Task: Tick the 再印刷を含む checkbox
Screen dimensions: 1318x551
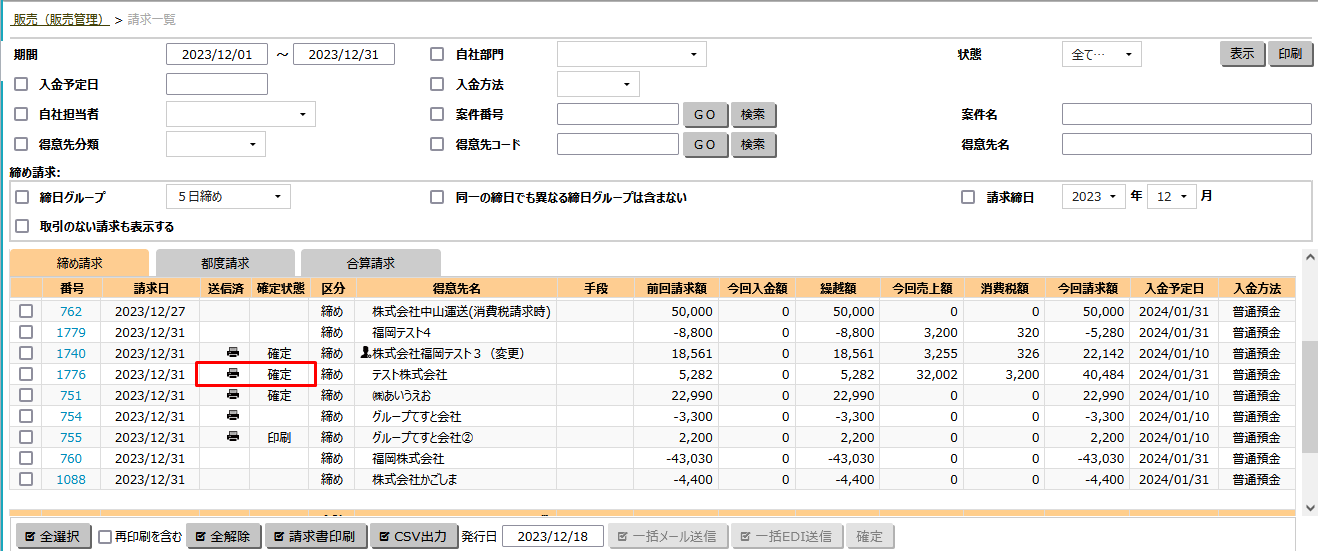Action: coord(105,537)
